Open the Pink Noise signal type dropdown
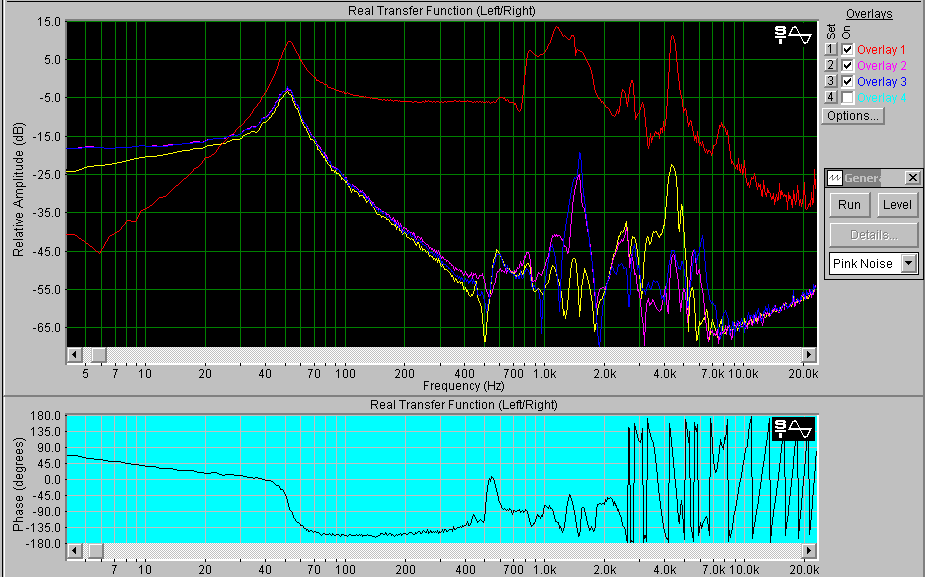Image resolution: width=925 pixels, height=577 pixels. pyautogui.click(x=908, y=263)
